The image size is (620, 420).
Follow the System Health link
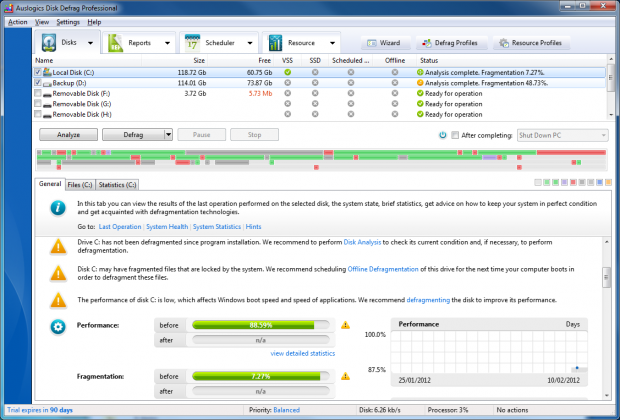click(x=167, y=227)
